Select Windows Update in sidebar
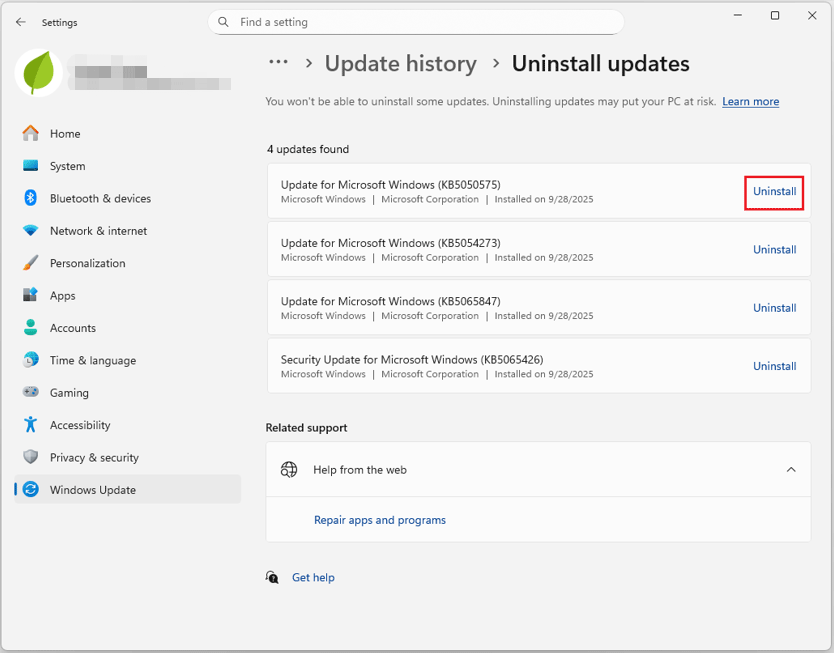The width and height of the screenshot is (834, 653). 91,489
